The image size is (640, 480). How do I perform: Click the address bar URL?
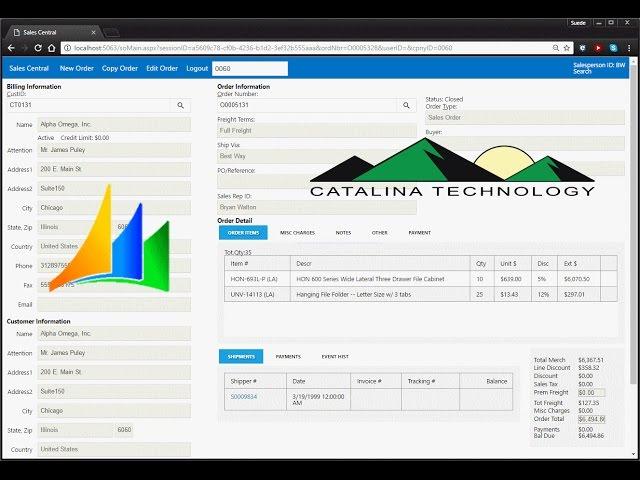pos(263,48)
